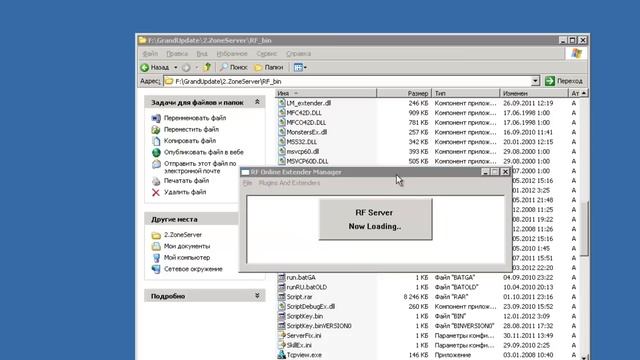Collapse the Задачи для файлов и папок panel
This screenshot has height=360, width=640.
[257, 102]
